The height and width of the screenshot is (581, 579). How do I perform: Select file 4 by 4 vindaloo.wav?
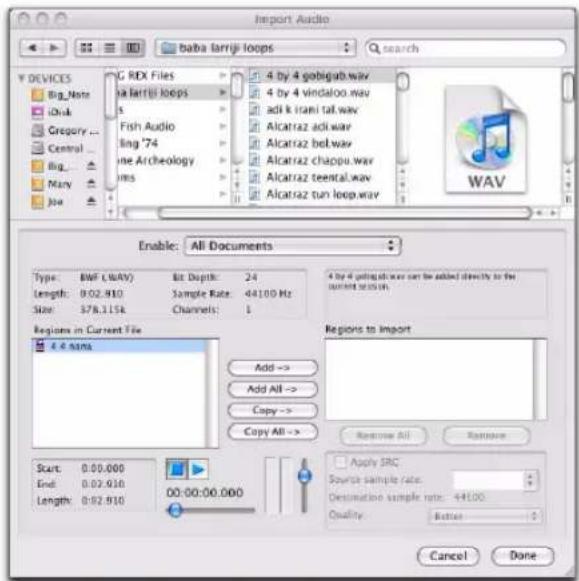(x=322, y=93)
